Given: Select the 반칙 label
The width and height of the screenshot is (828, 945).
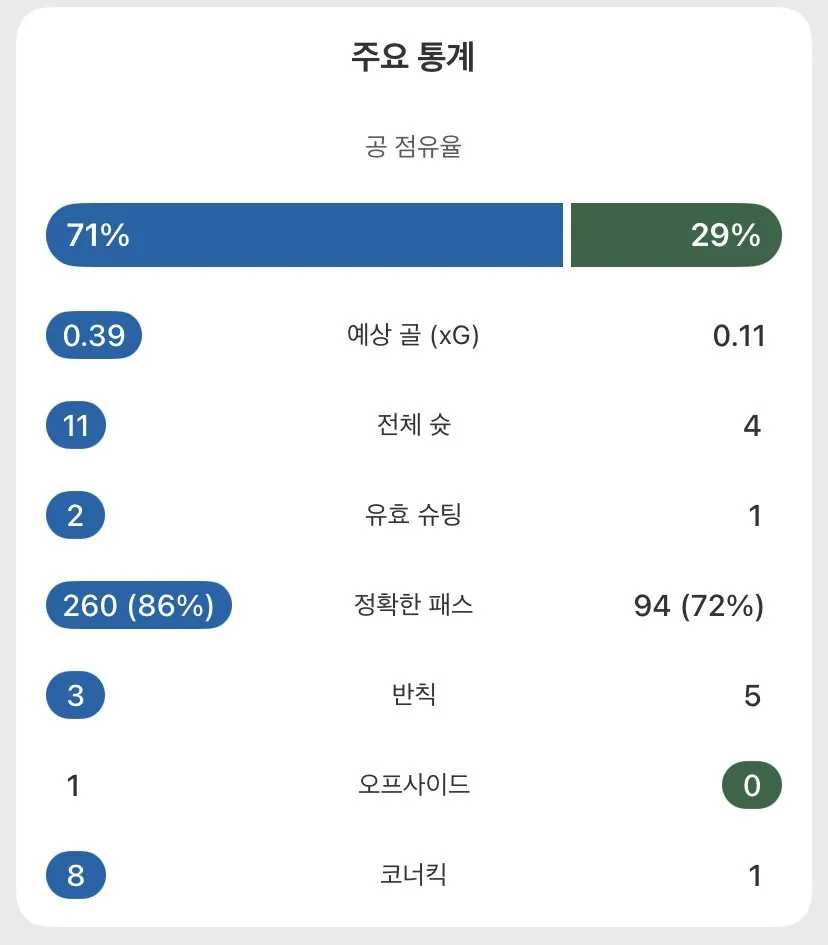Looking at the screenshot, I should click(413, 695).
